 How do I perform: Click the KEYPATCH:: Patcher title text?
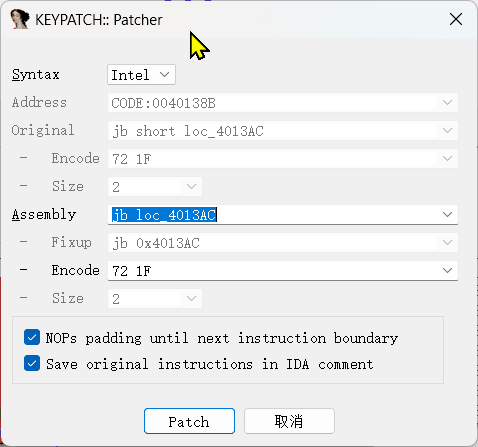[99, 20]
